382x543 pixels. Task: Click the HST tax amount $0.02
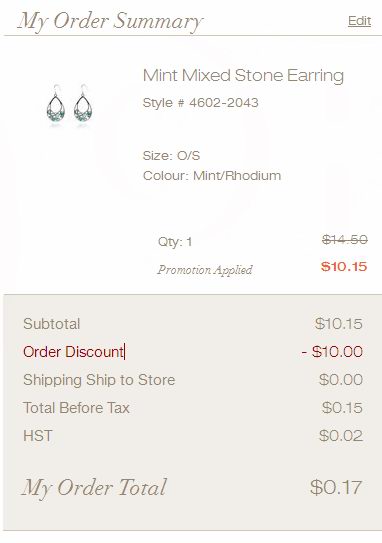pyautogui.click(x=341, y=436)
